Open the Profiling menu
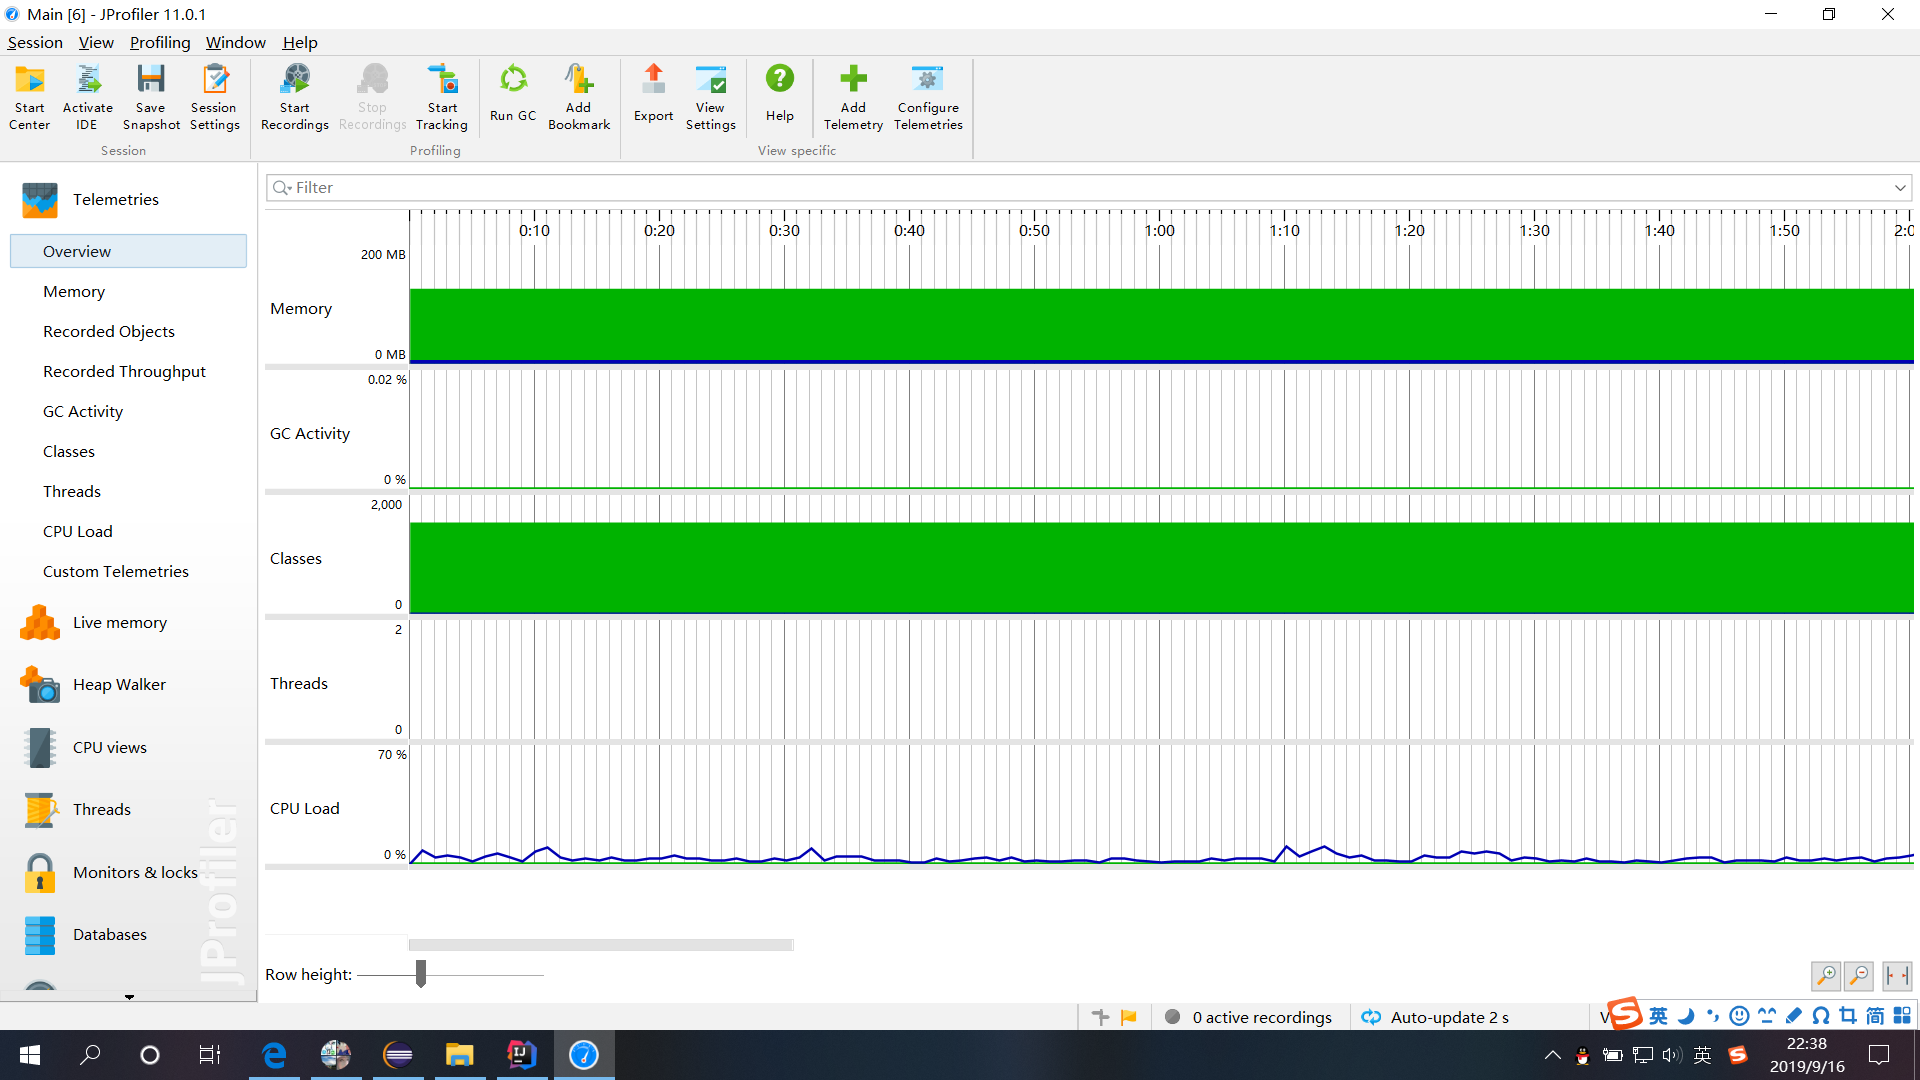This screenshot has width=1920, height=1080. point(159,42)
